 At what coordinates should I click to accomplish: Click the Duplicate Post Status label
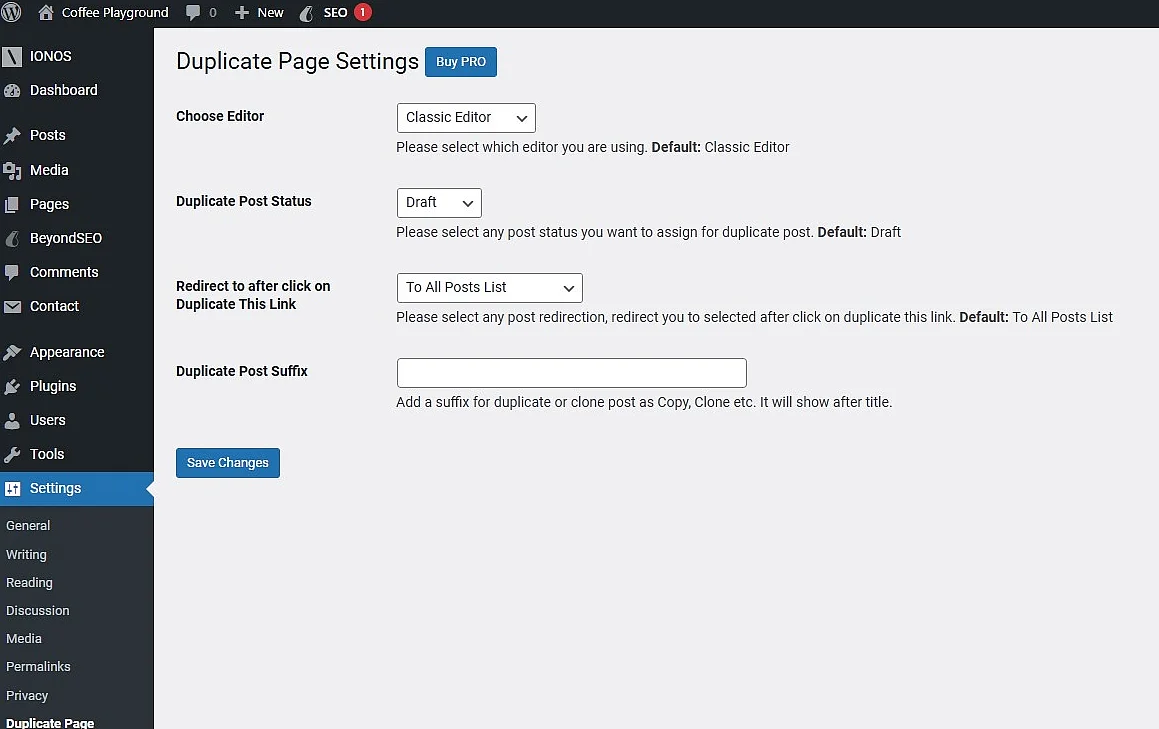[x=243, y=201]
